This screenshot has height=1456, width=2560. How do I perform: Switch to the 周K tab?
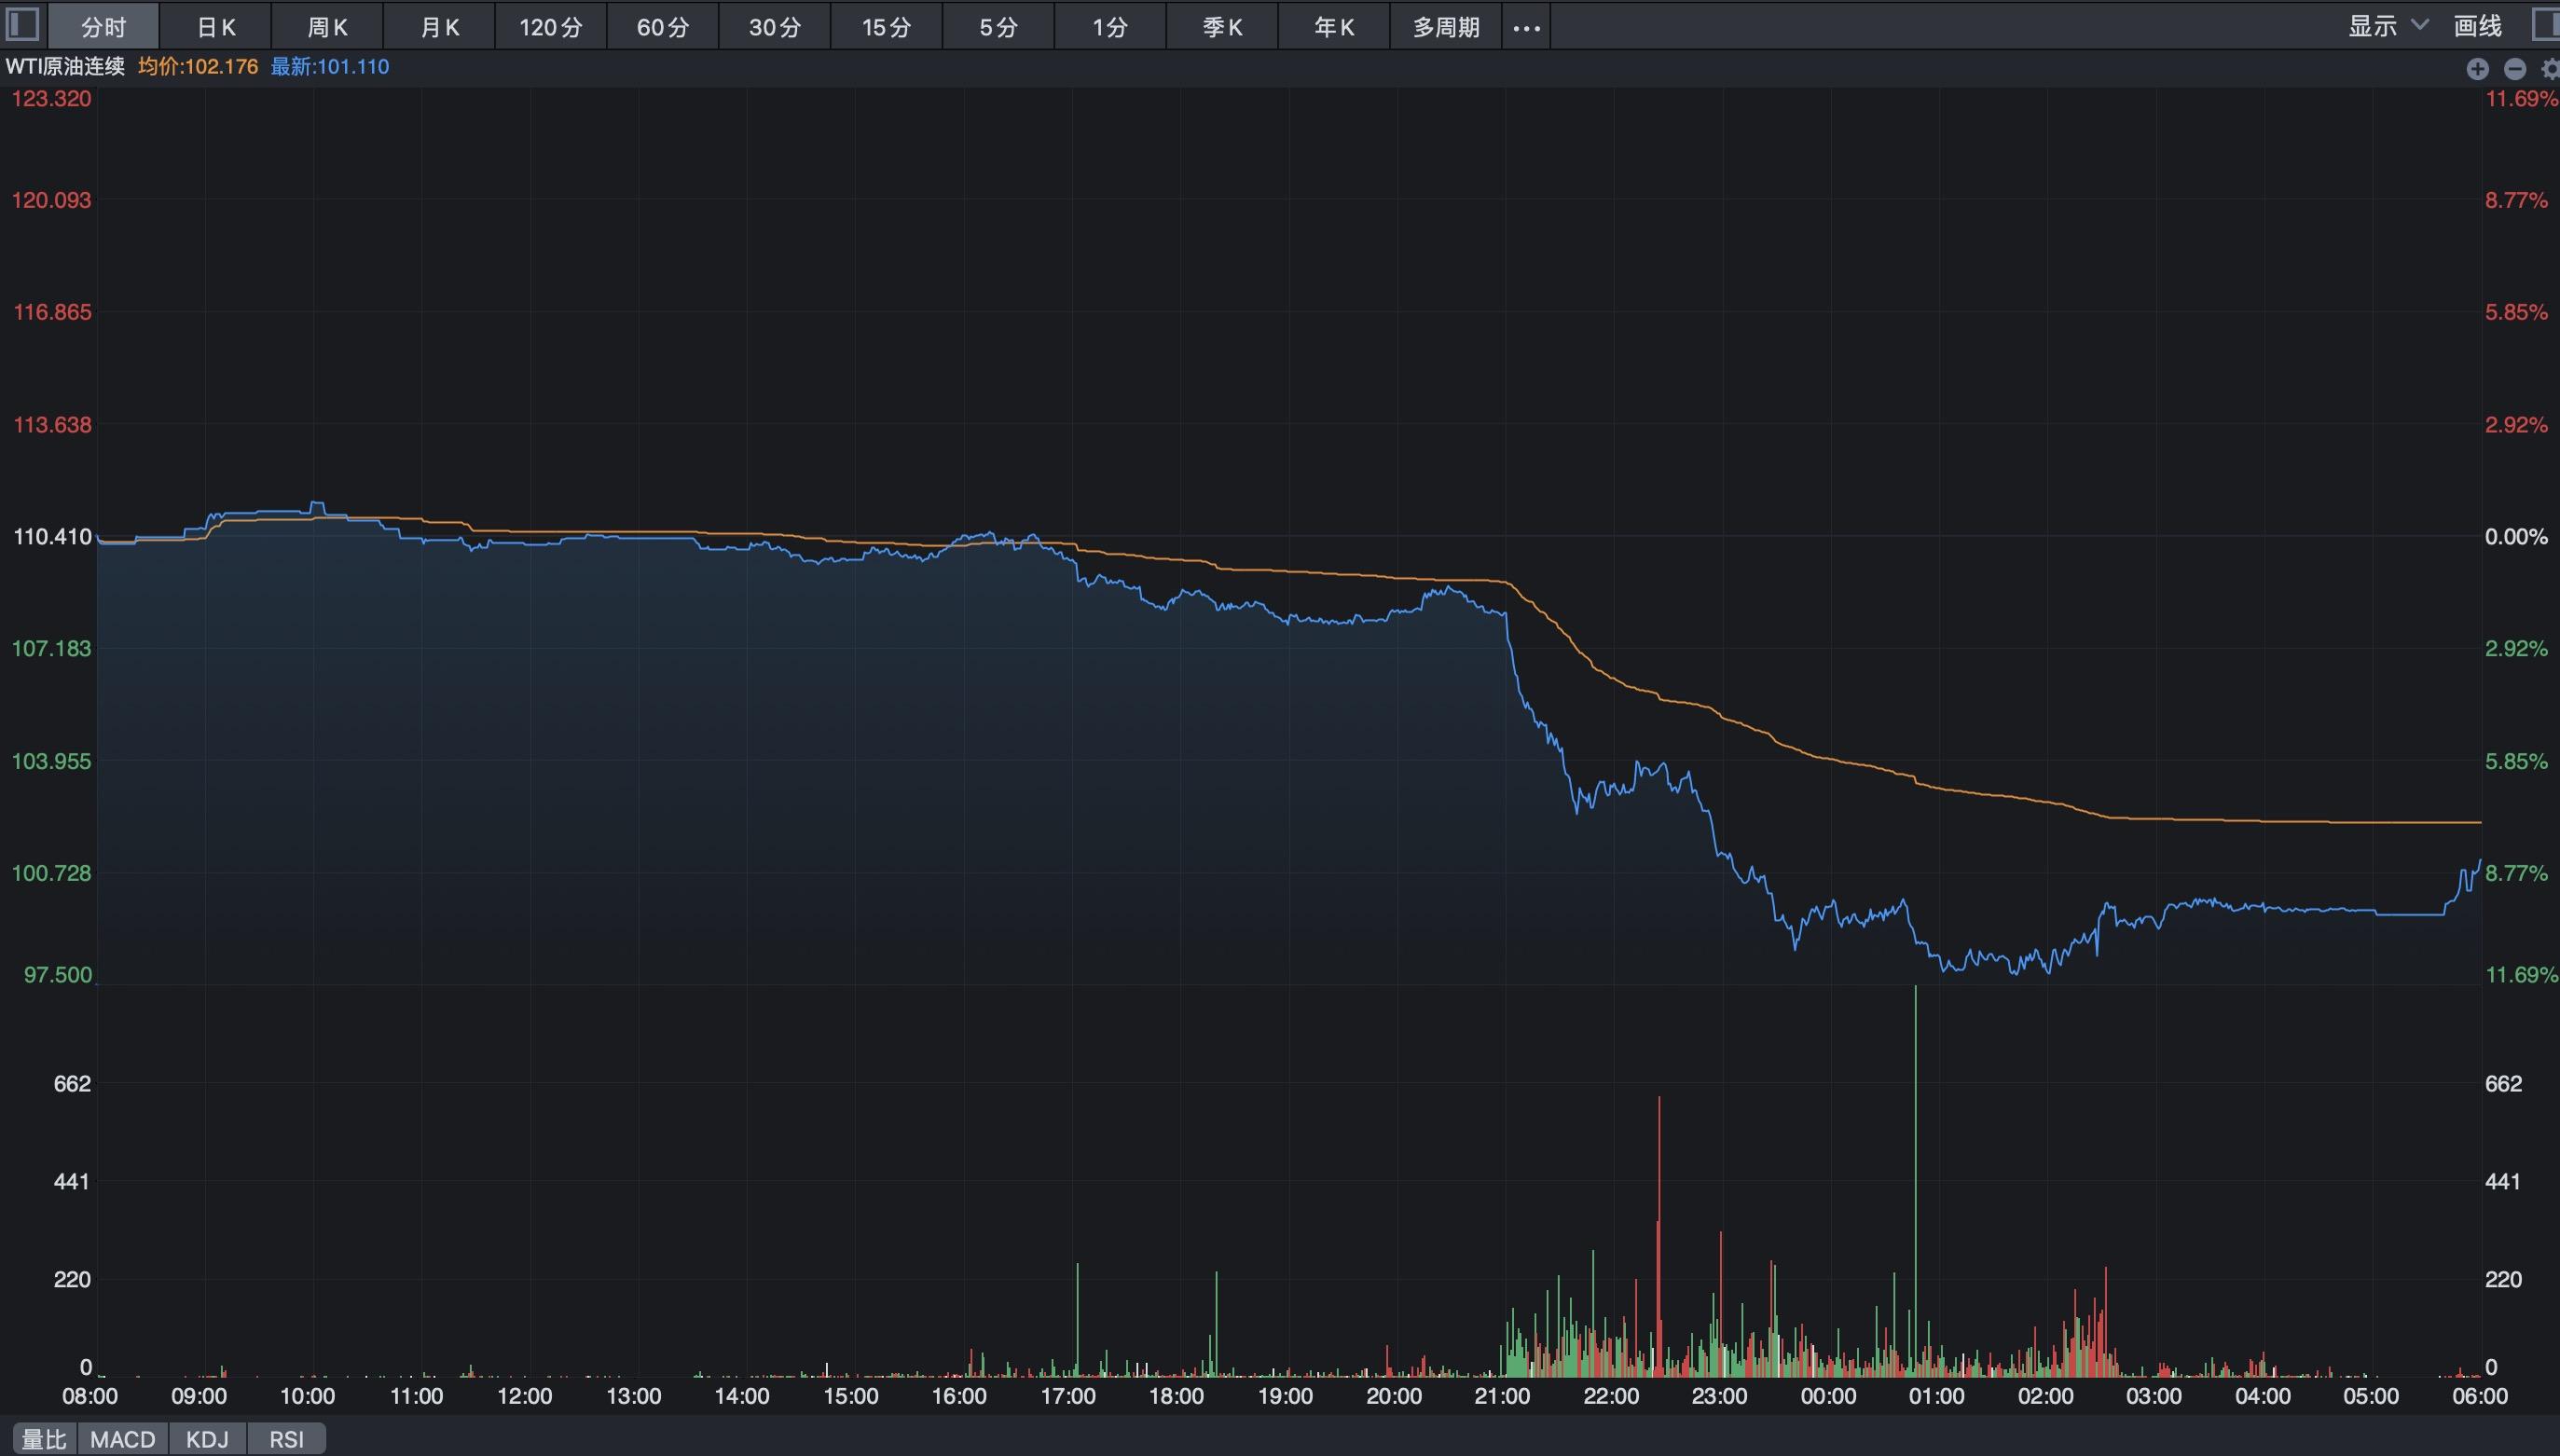[x=327, y=26]
